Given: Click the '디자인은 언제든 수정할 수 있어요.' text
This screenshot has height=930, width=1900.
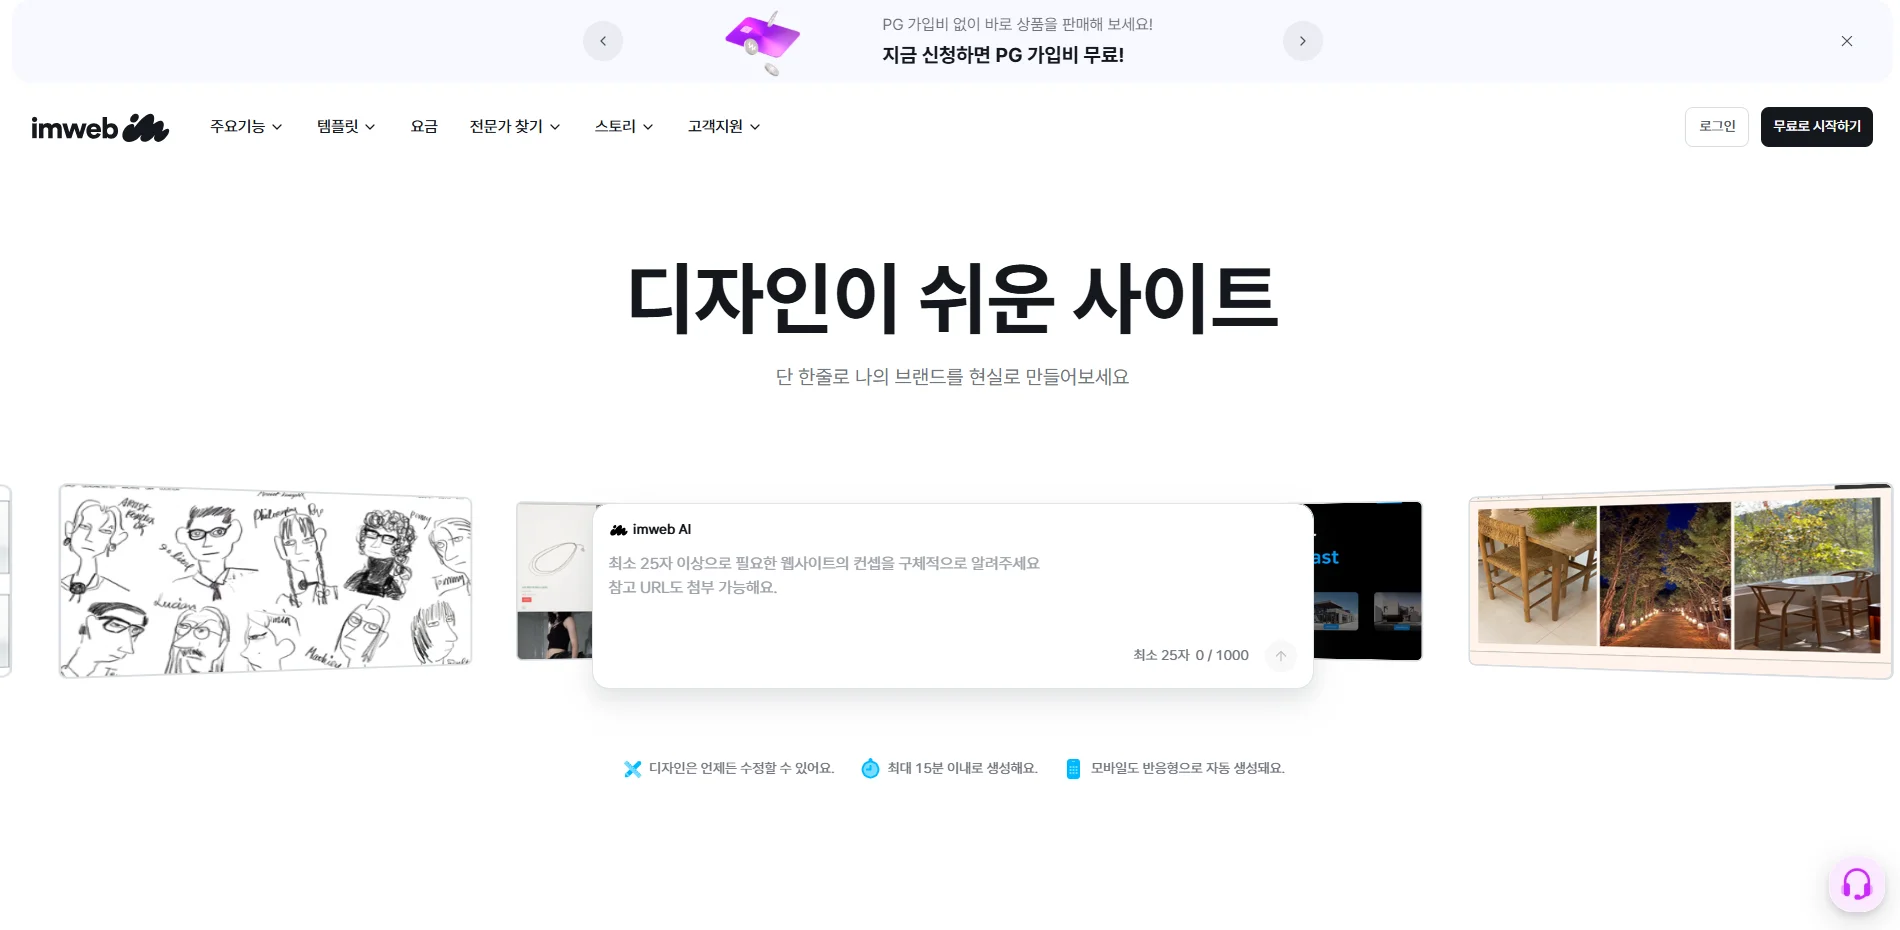Looking at the screenshot, I should (x=742, y=769).
